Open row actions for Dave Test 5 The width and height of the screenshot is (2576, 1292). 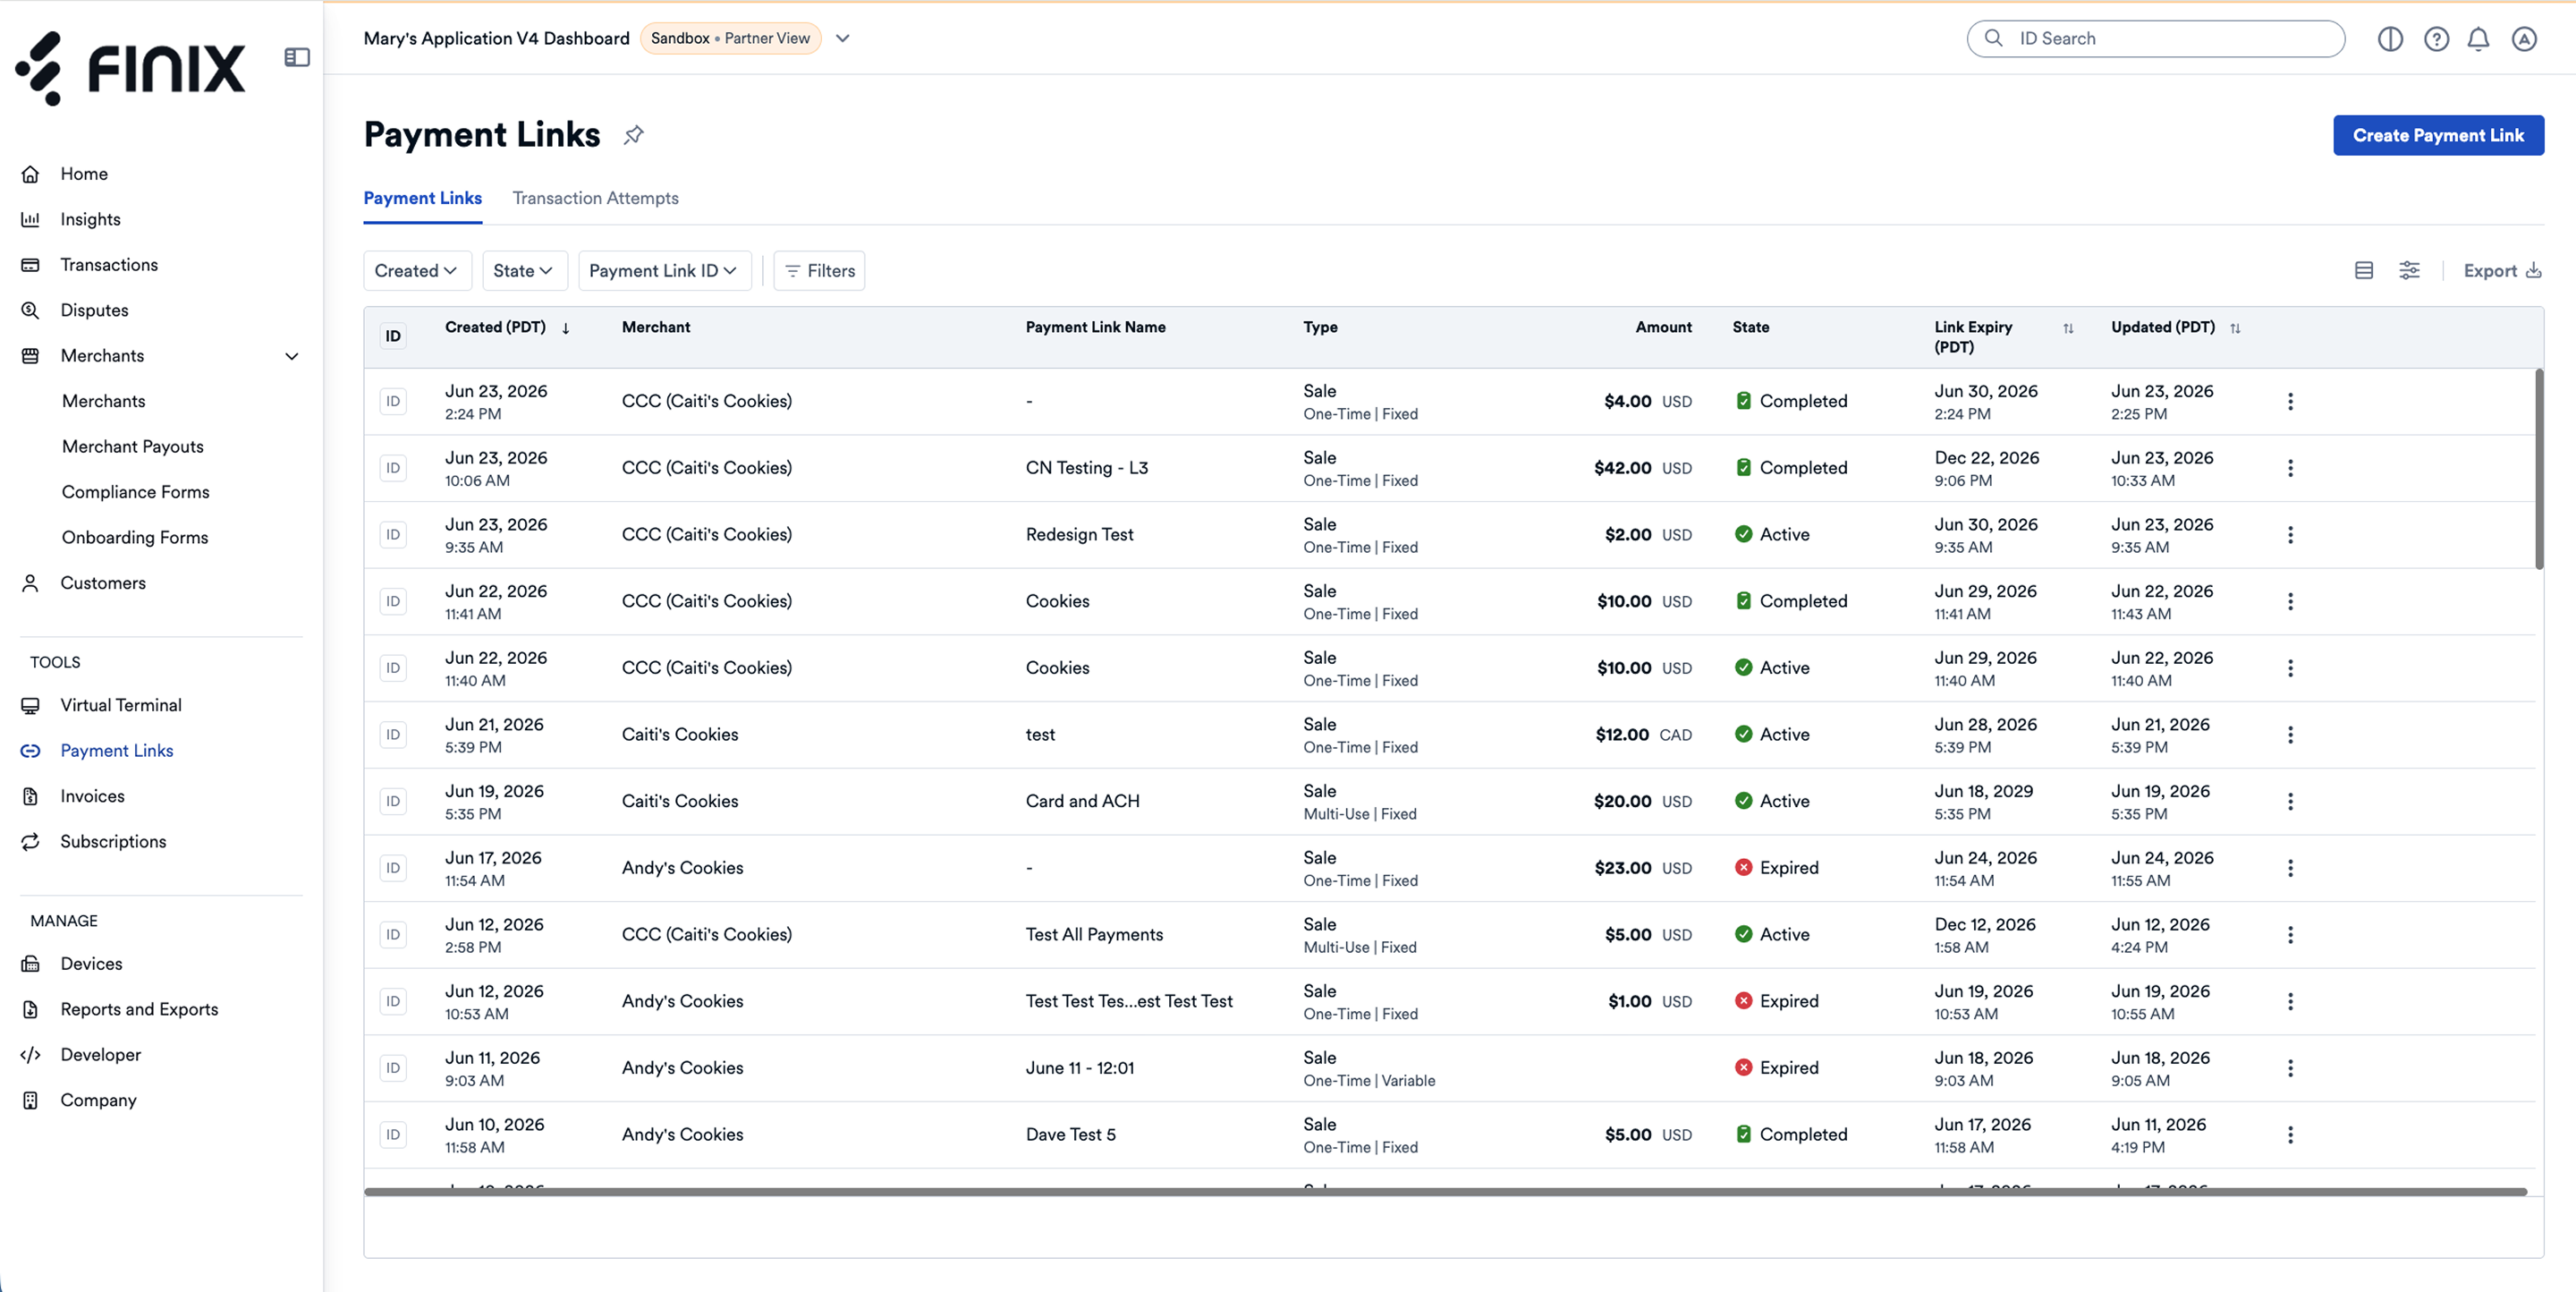(x=2290, y=1135)
